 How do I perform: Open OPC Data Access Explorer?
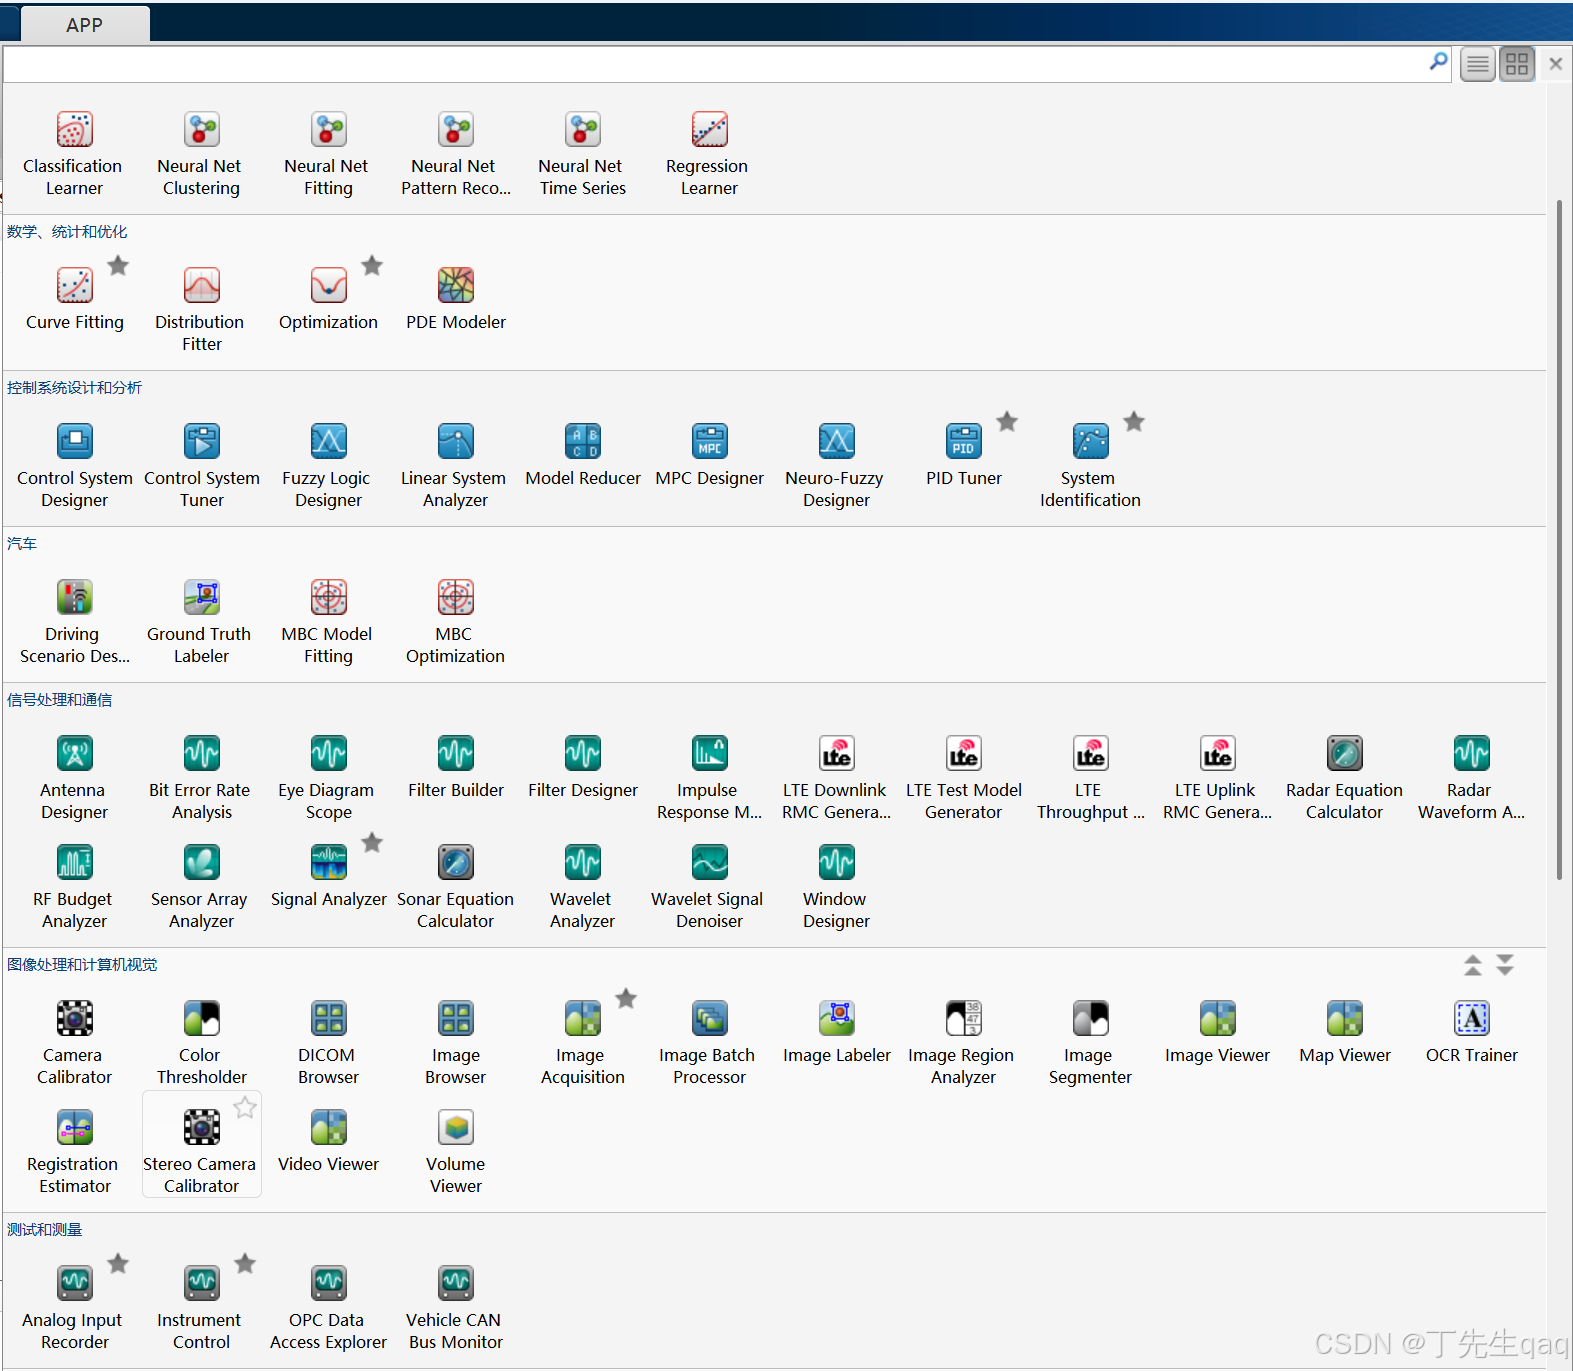328,1308
